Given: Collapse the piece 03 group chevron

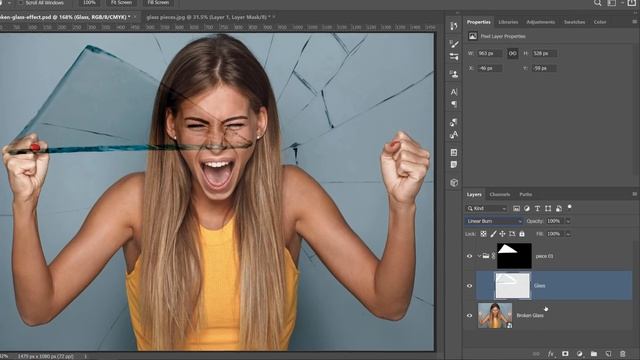Looking at the screenshot, I should tap(479, 256).
